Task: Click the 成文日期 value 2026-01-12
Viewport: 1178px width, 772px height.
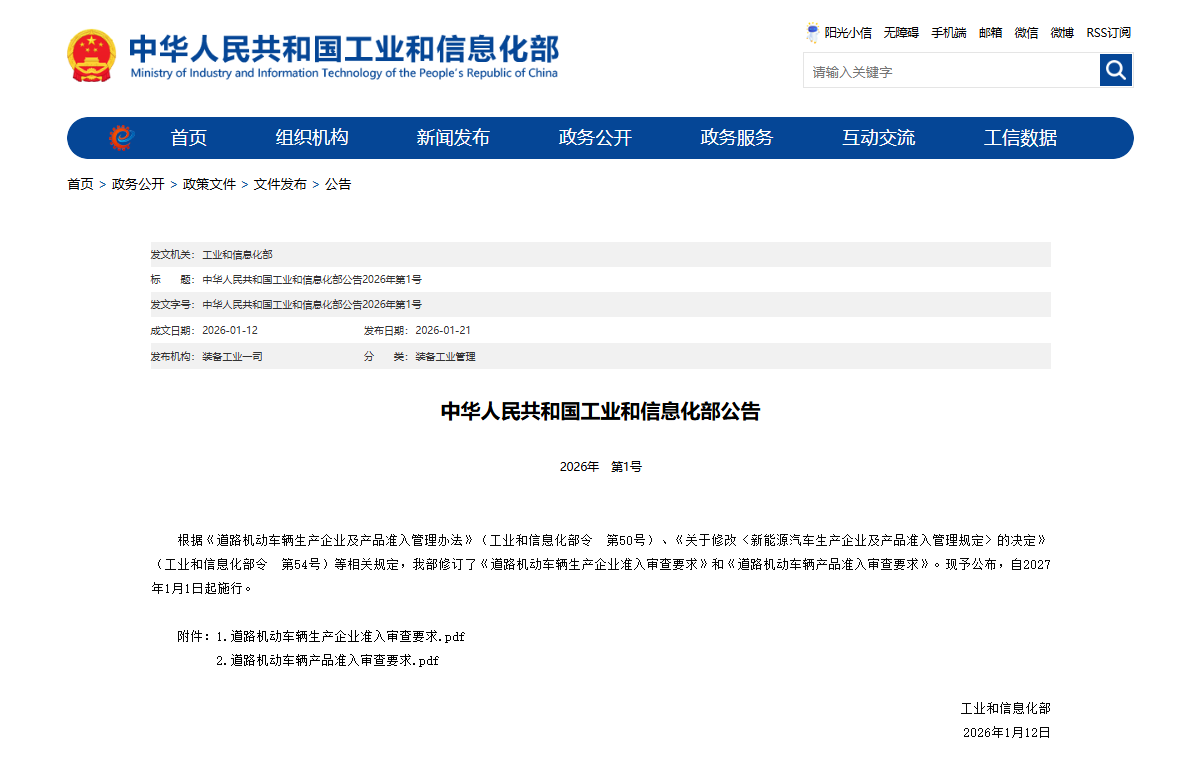Action: (230, 330)
